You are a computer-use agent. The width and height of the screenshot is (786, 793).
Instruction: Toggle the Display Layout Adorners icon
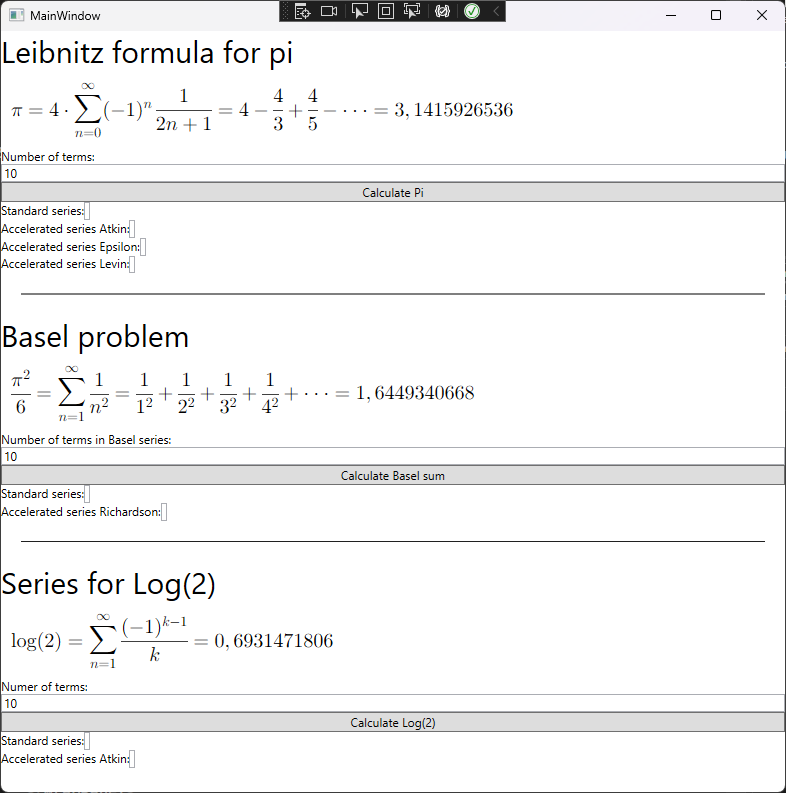[x=386, y=11]
